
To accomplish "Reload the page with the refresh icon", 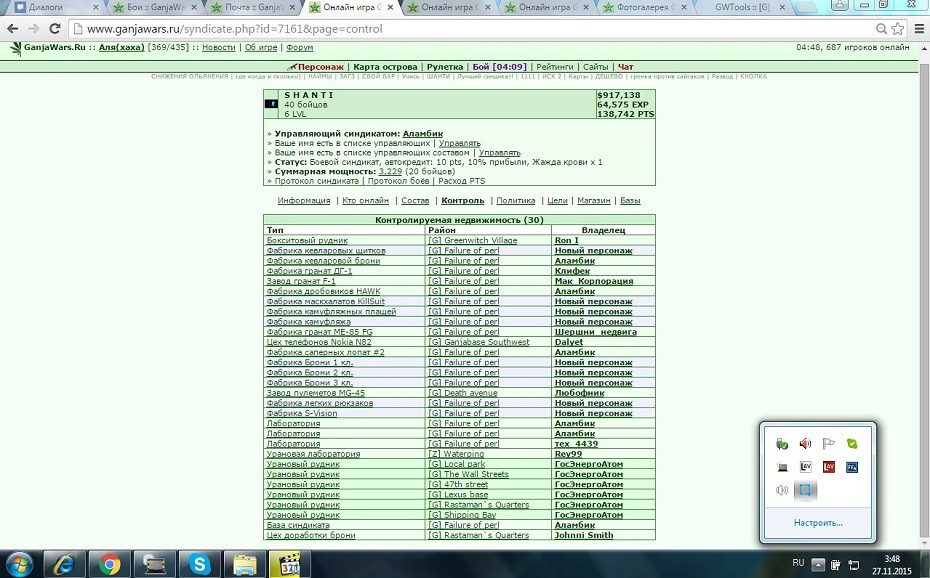I will point(55,28).
